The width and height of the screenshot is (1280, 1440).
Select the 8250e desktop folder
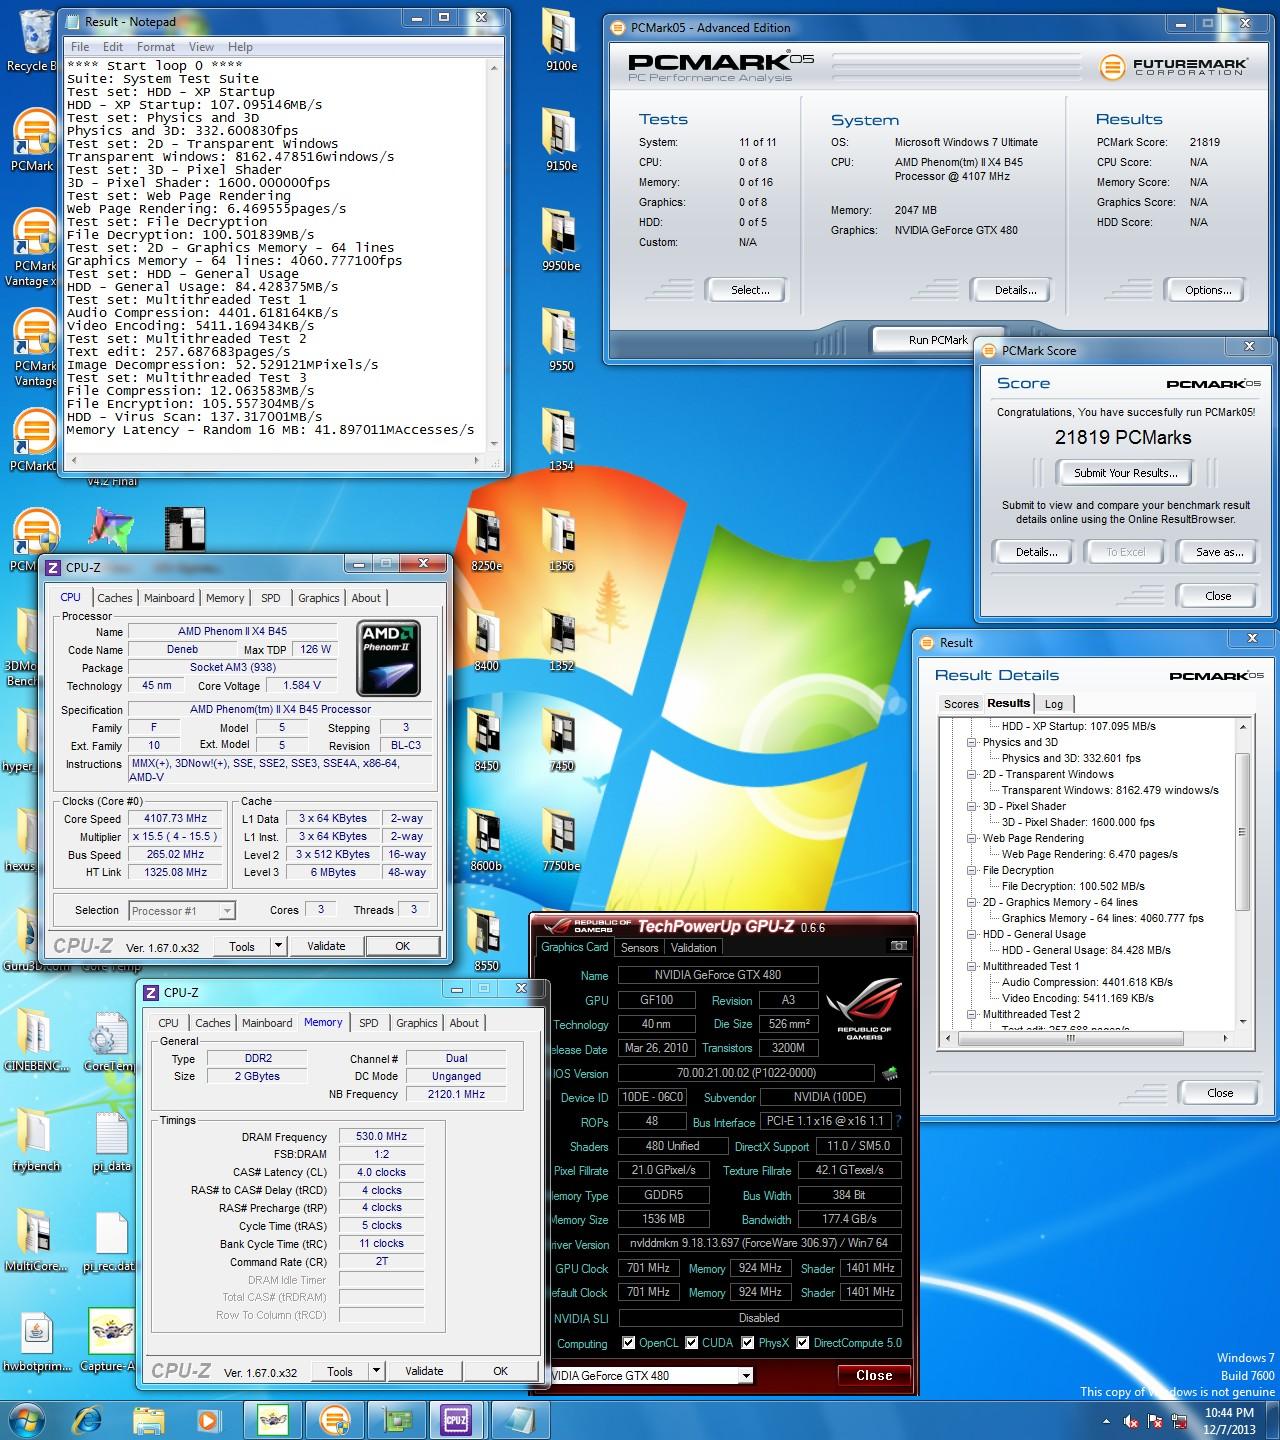point(486,542)
